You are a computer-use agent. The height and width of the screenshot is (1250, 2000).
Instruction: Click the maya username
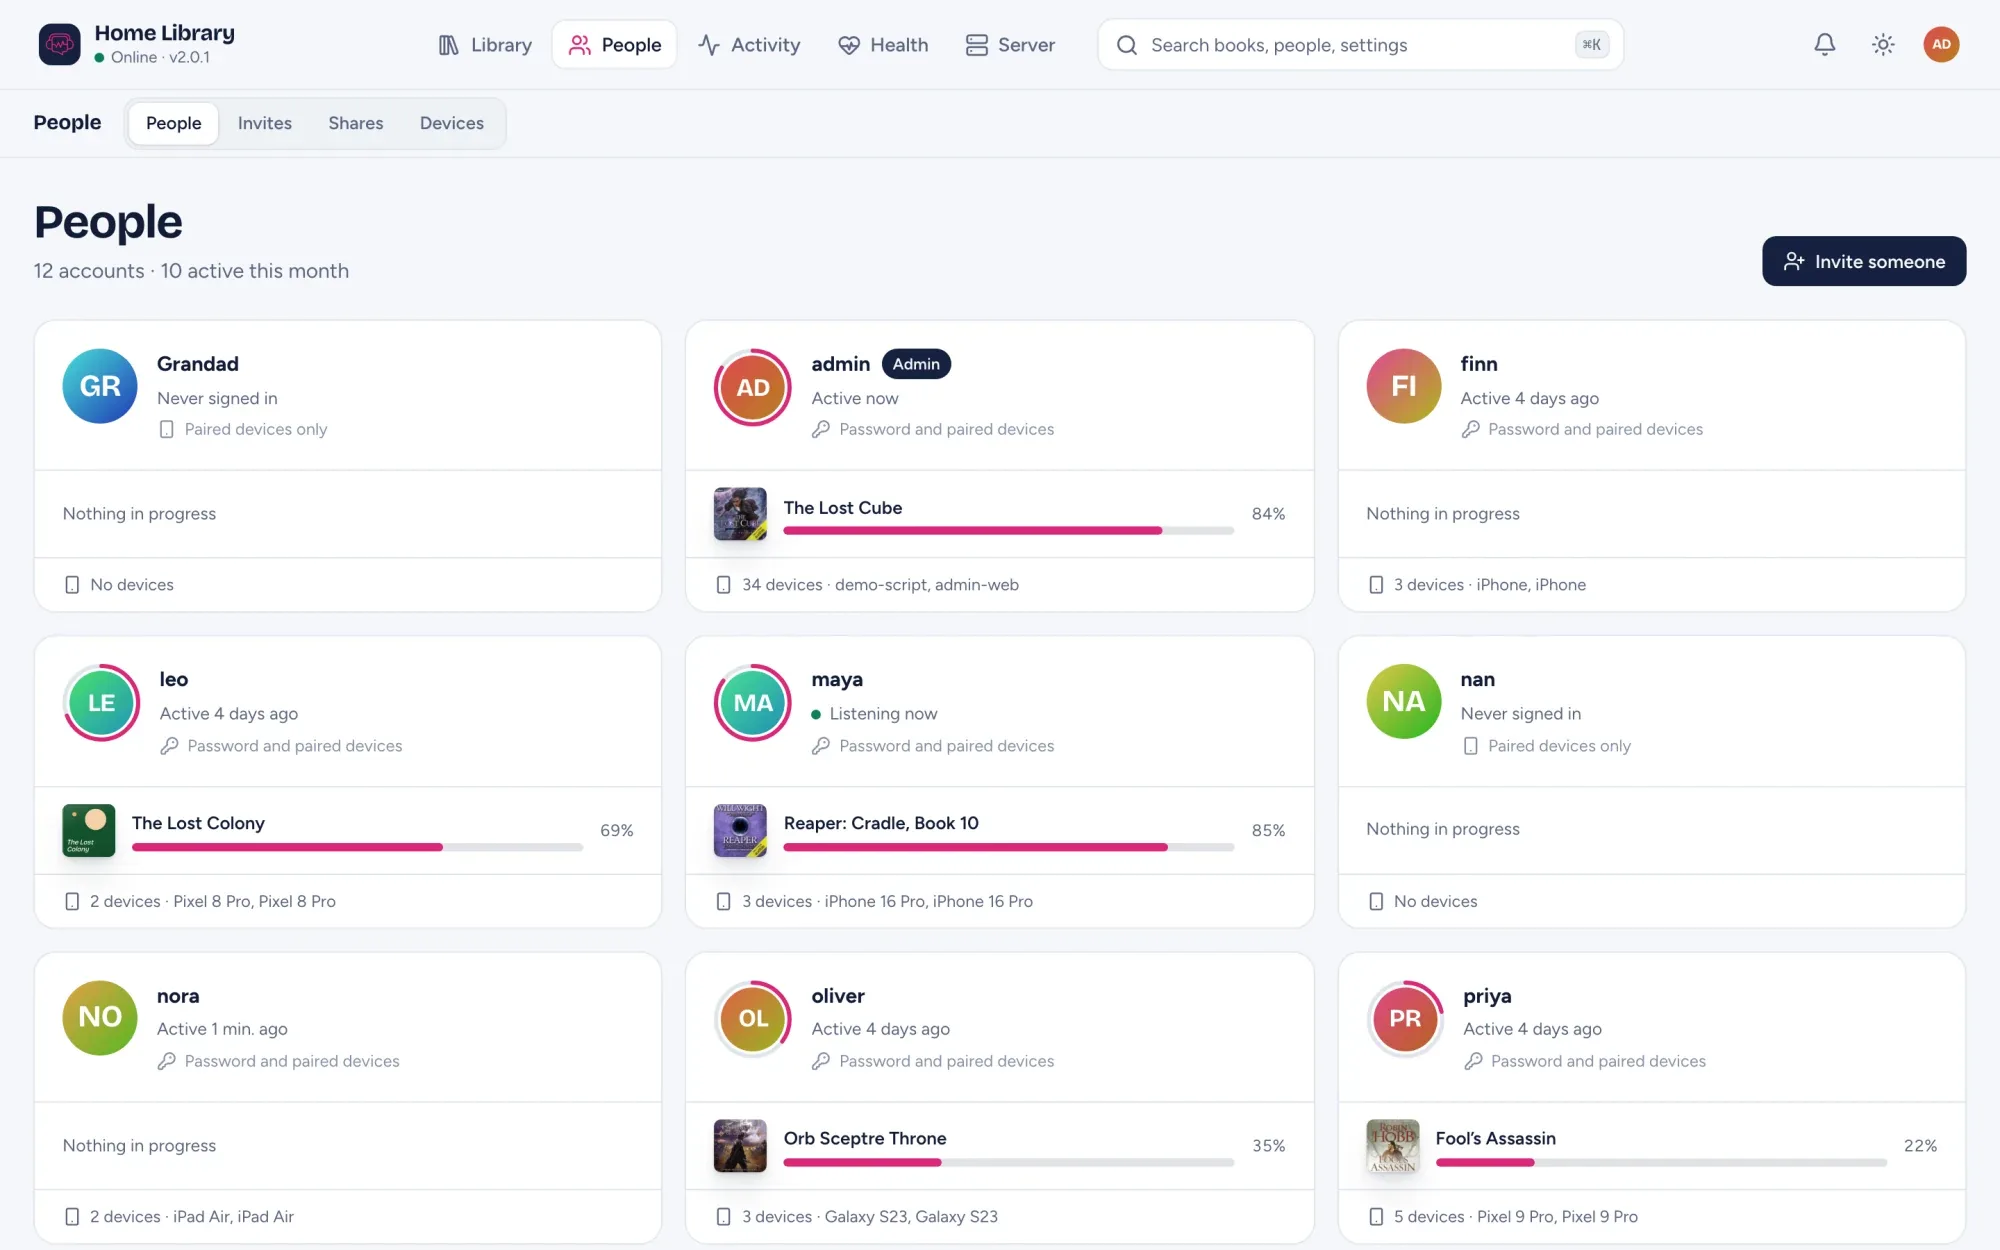tap(837, 679)
